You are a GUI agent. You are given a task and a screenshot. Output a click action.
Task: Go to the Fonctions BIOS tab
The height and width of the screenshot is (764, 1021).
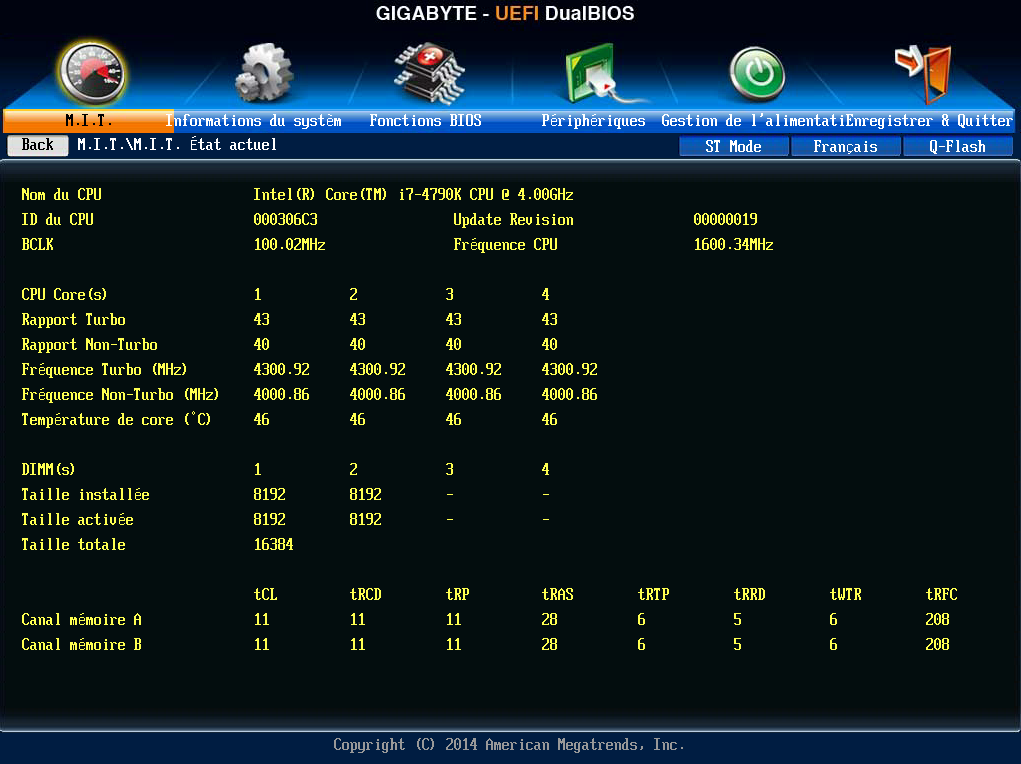pos(425,121)
